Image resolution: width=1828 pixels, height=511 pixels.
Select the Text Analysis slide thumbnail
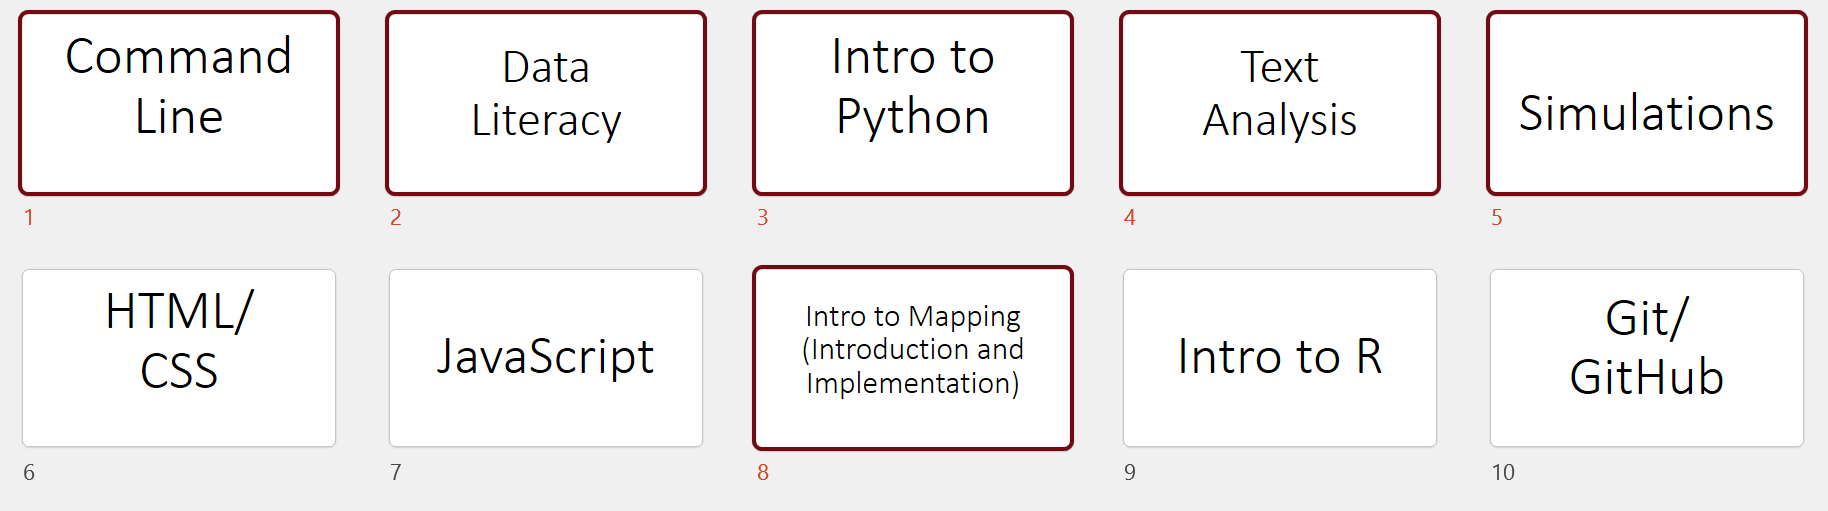[1280, 103]
